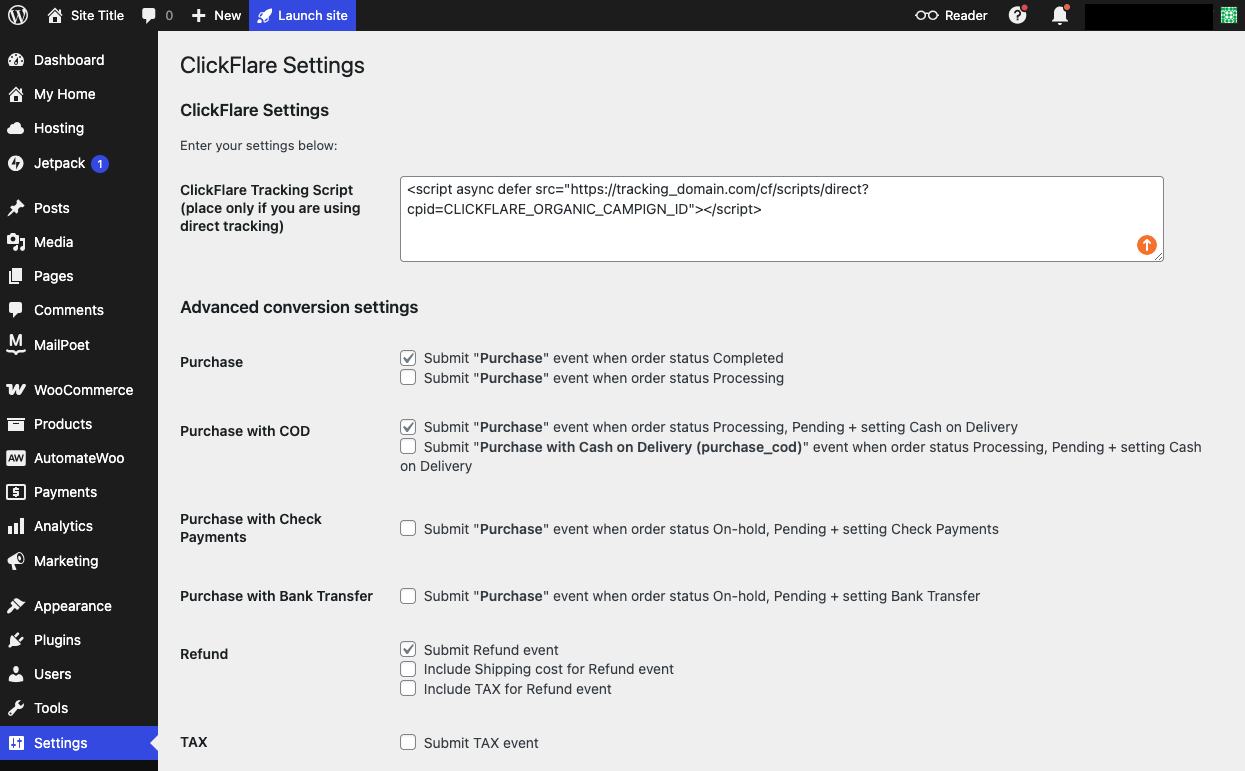Enable Purchase event for Bank Transfer

click(x=408, y=596)
